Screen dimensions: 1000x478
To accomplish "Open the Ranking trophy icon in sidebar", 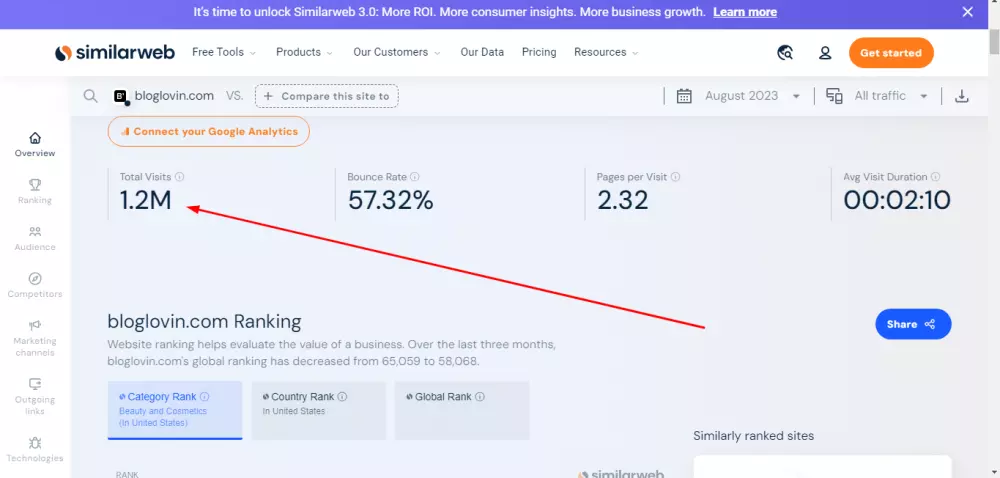I will (x=35, y=185).
